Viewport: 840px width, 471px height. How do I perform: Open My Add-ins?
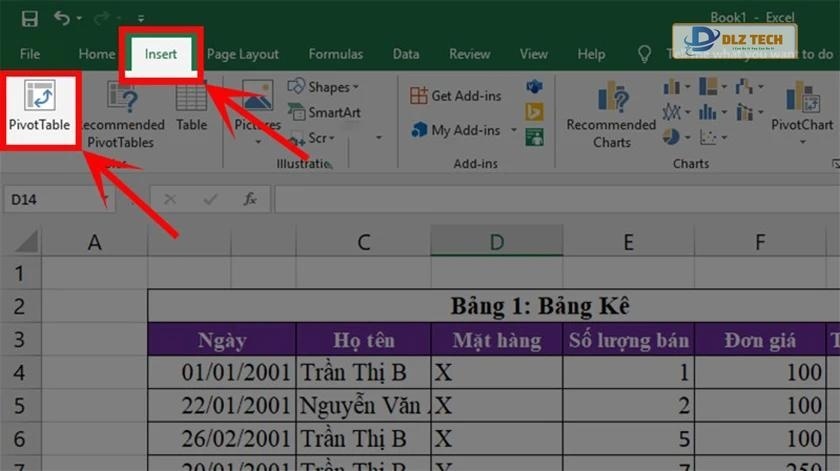tap(456, 130)
